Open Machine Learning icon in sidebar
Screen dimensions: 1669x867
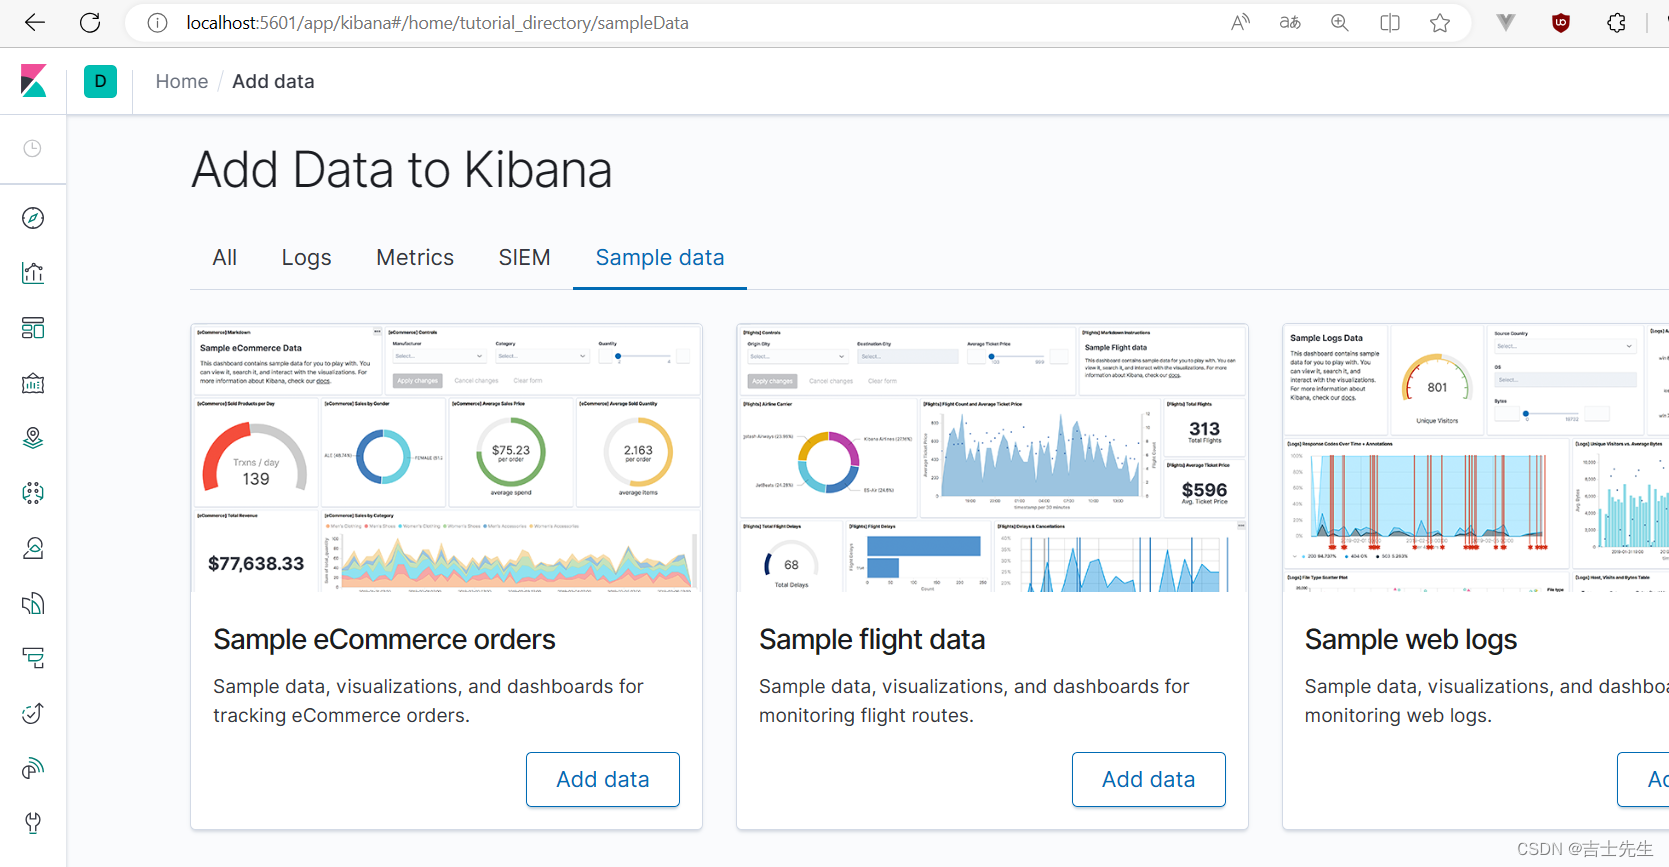(33, 493)
